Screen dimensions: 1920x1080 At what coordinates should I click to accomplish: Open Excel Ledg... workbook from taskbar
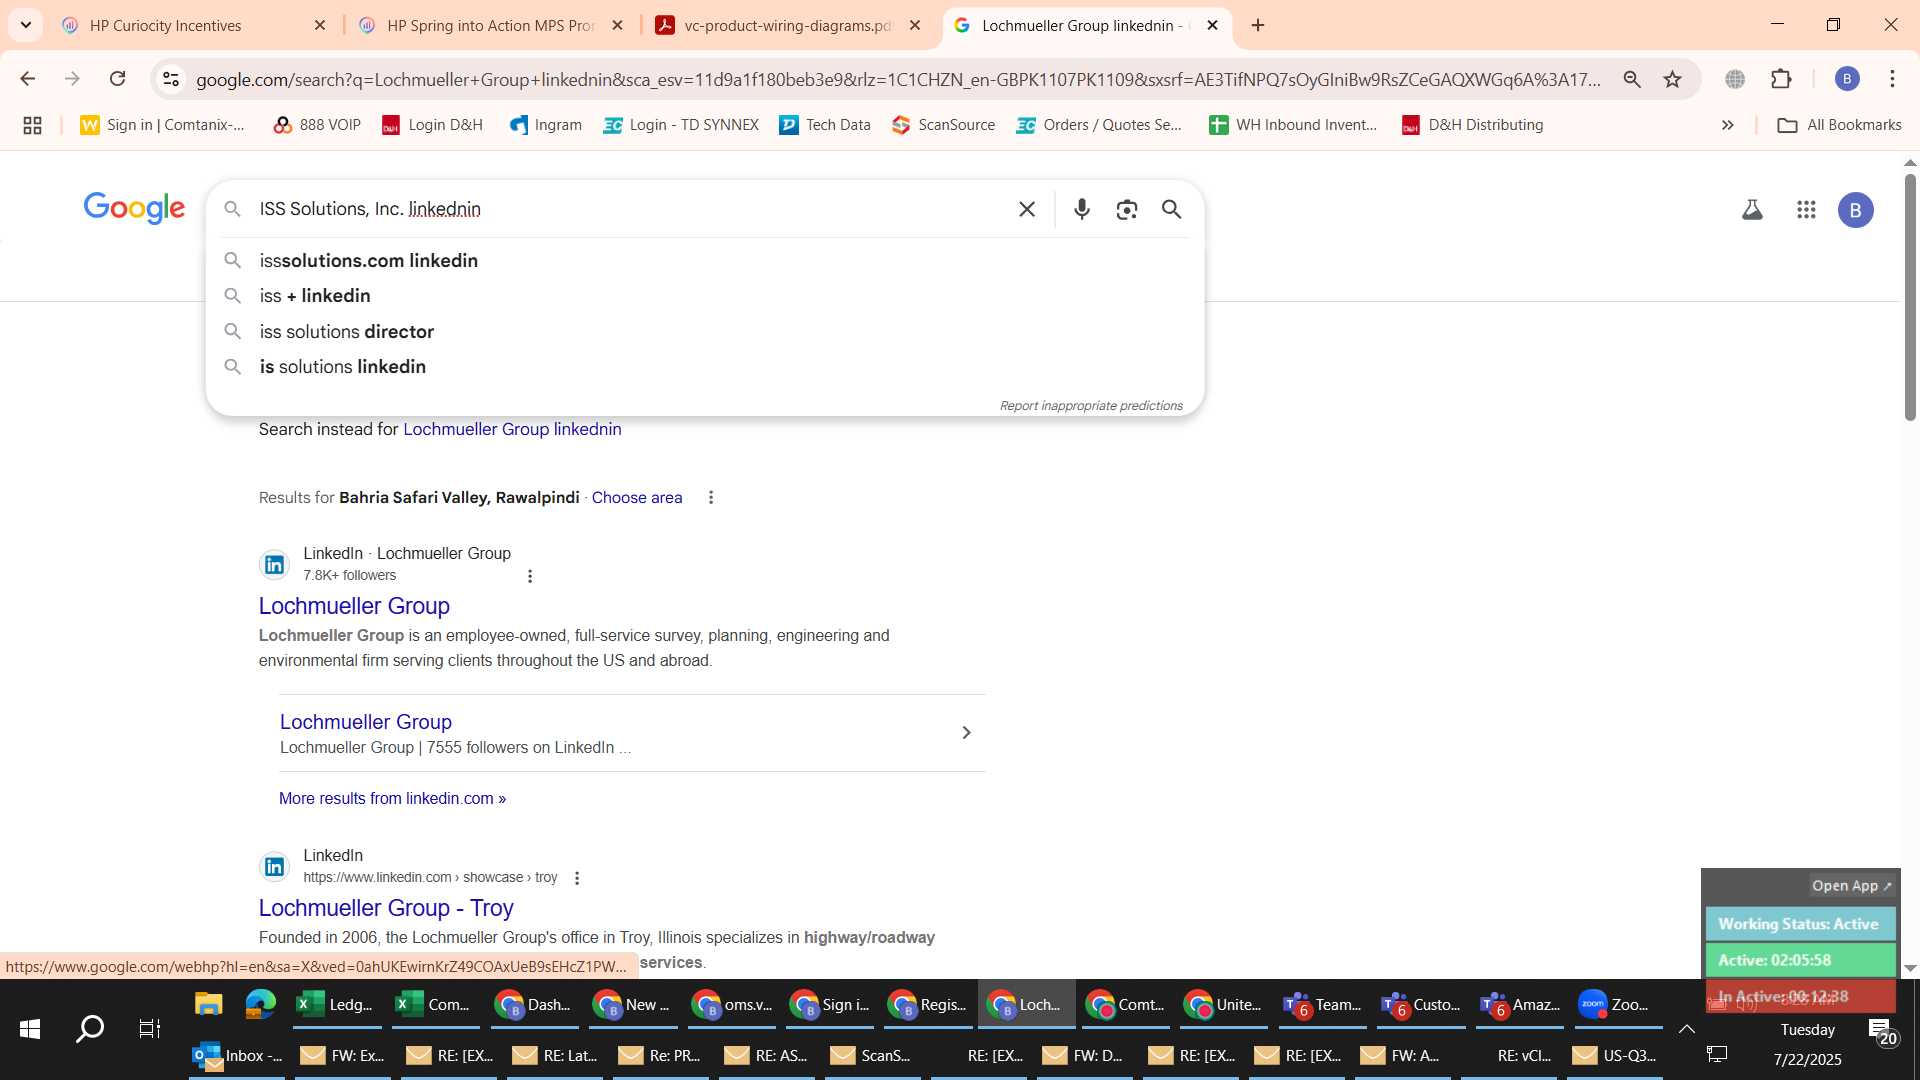click(x=335, y=1004)
